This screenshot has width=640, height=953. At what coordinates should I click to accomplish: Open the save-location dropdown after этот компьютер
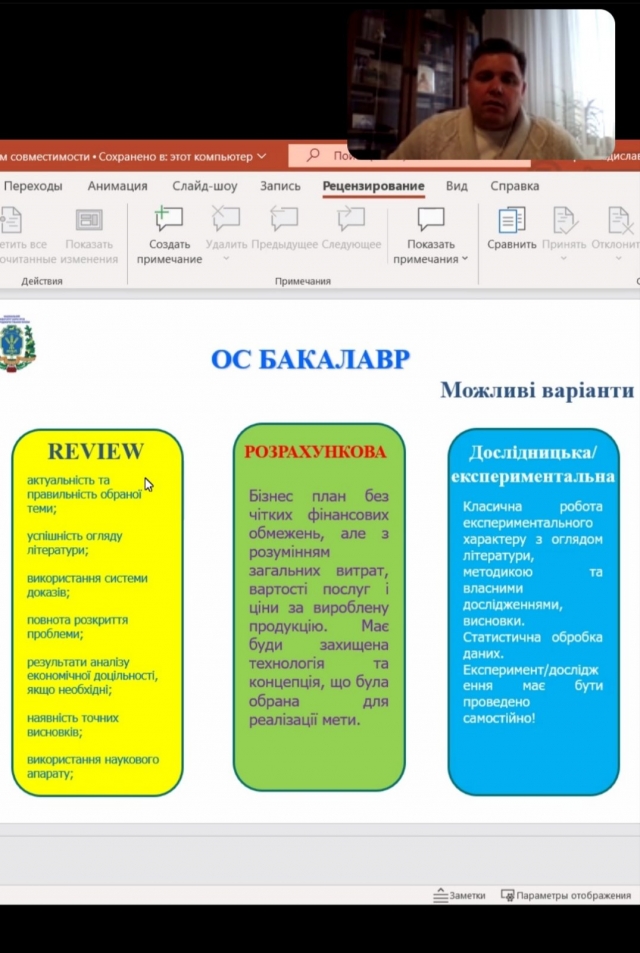point(262,156)
